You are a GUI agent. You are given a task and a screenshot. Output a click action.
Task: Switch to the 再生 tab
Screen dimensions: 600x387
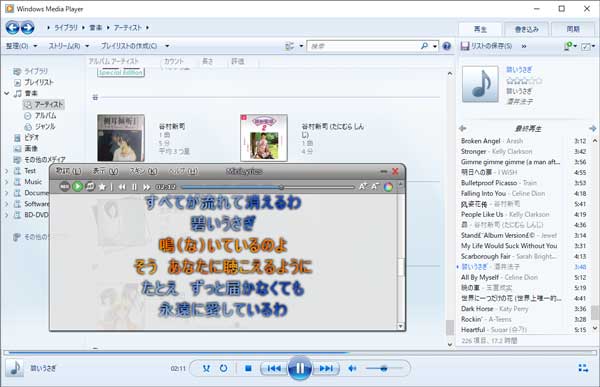(x=480, y=29)
